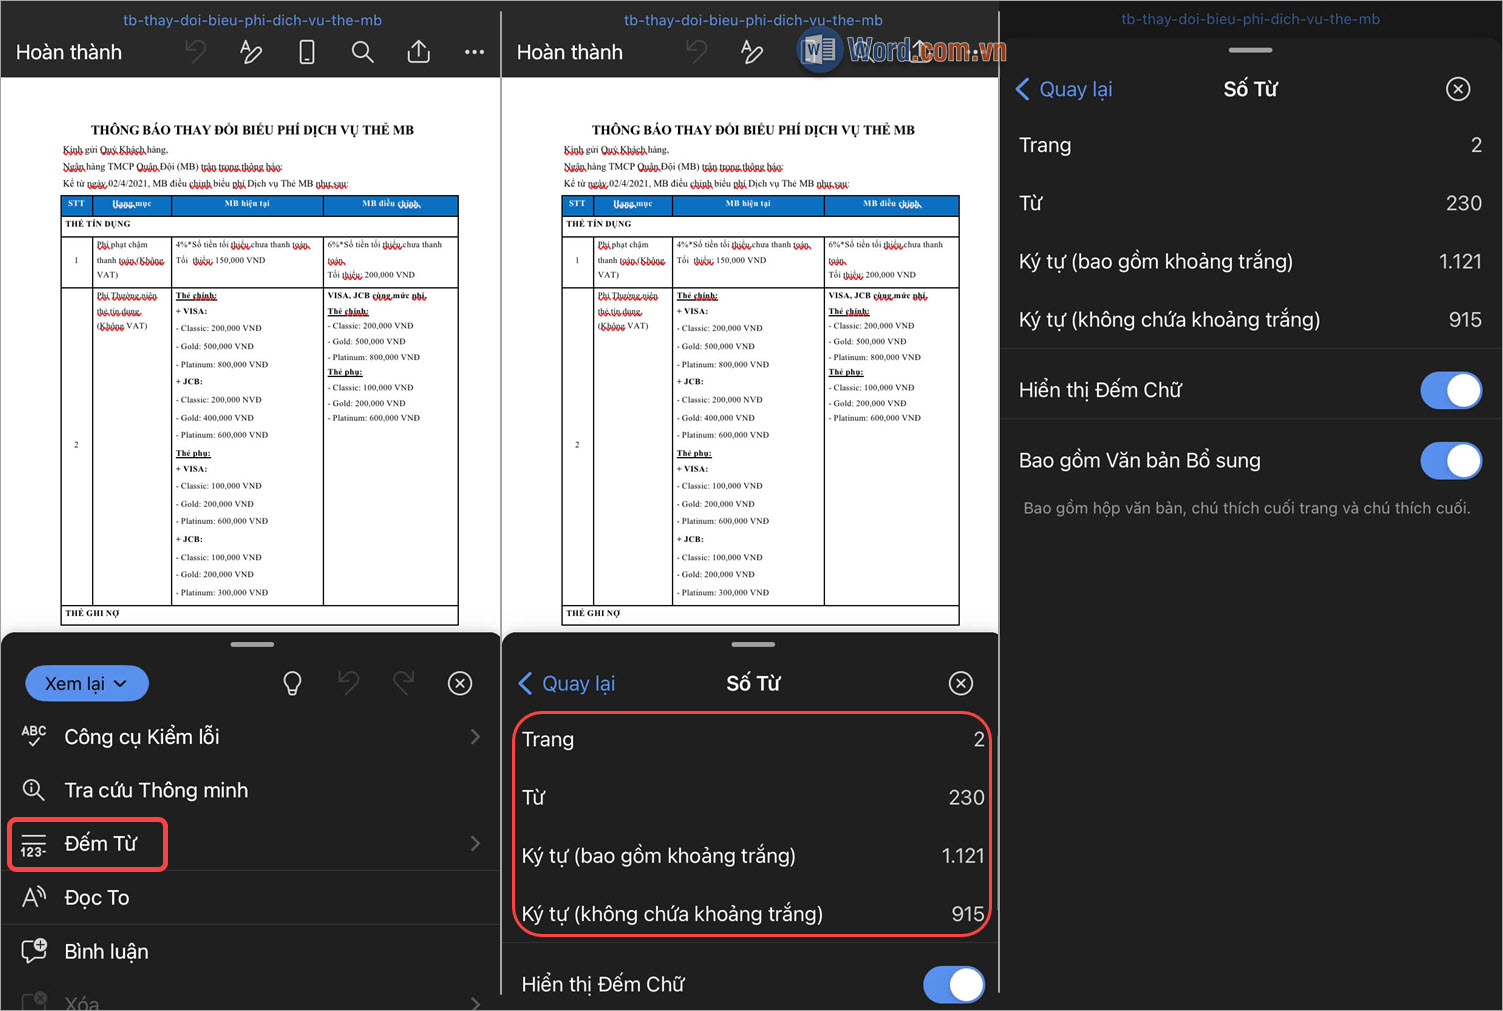The width and height of the screenshot is (1503, 1011).
Task: Tap the read aloud A icon
Action: [x=34, y=897]
